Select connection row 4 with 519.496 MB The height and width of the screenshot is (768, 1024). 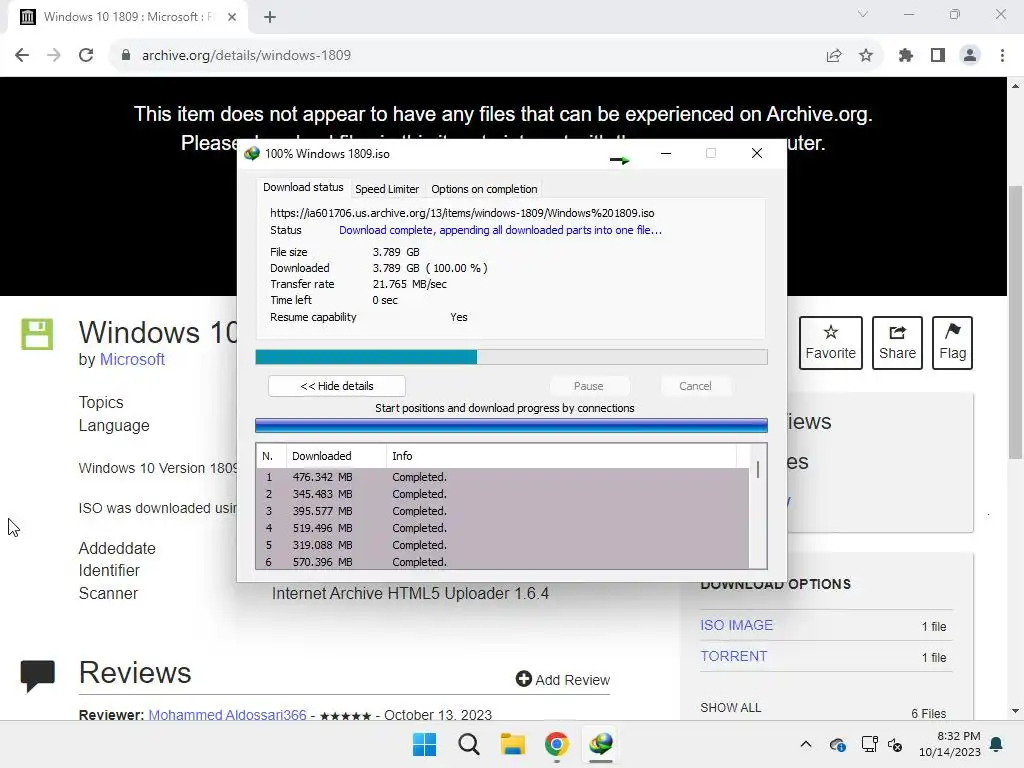[503, 528]
